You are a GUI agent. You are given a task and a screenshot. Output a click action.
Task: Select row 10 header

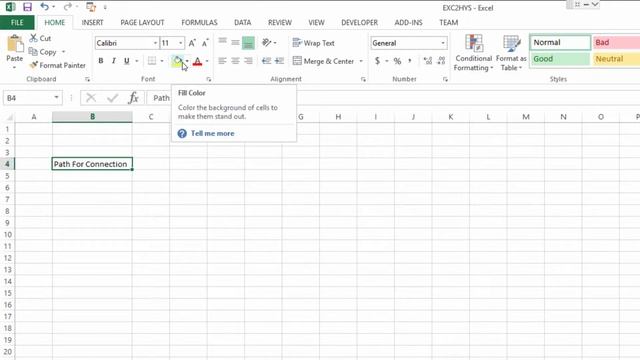point(7,235)
